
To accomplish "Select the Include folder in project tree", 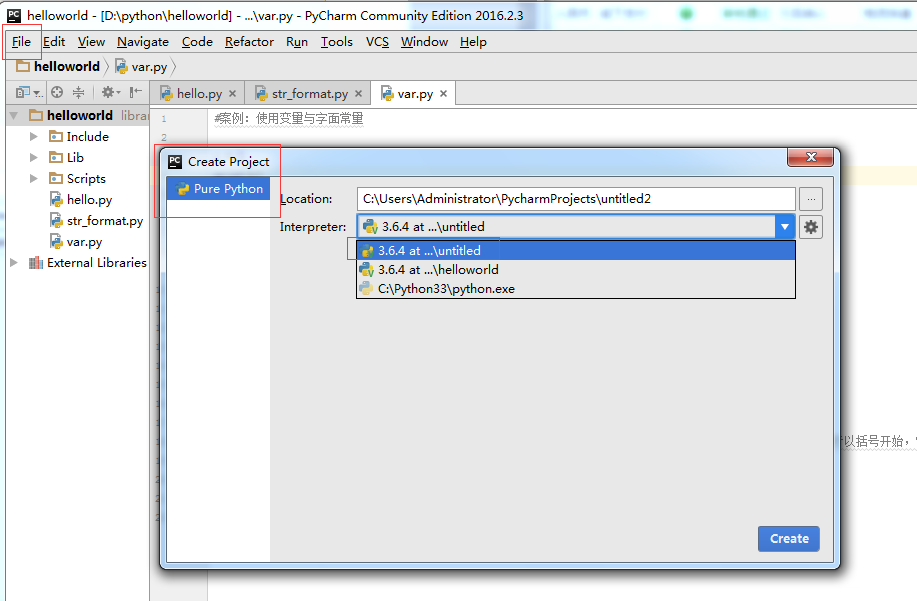I will [x=79, y=137].
